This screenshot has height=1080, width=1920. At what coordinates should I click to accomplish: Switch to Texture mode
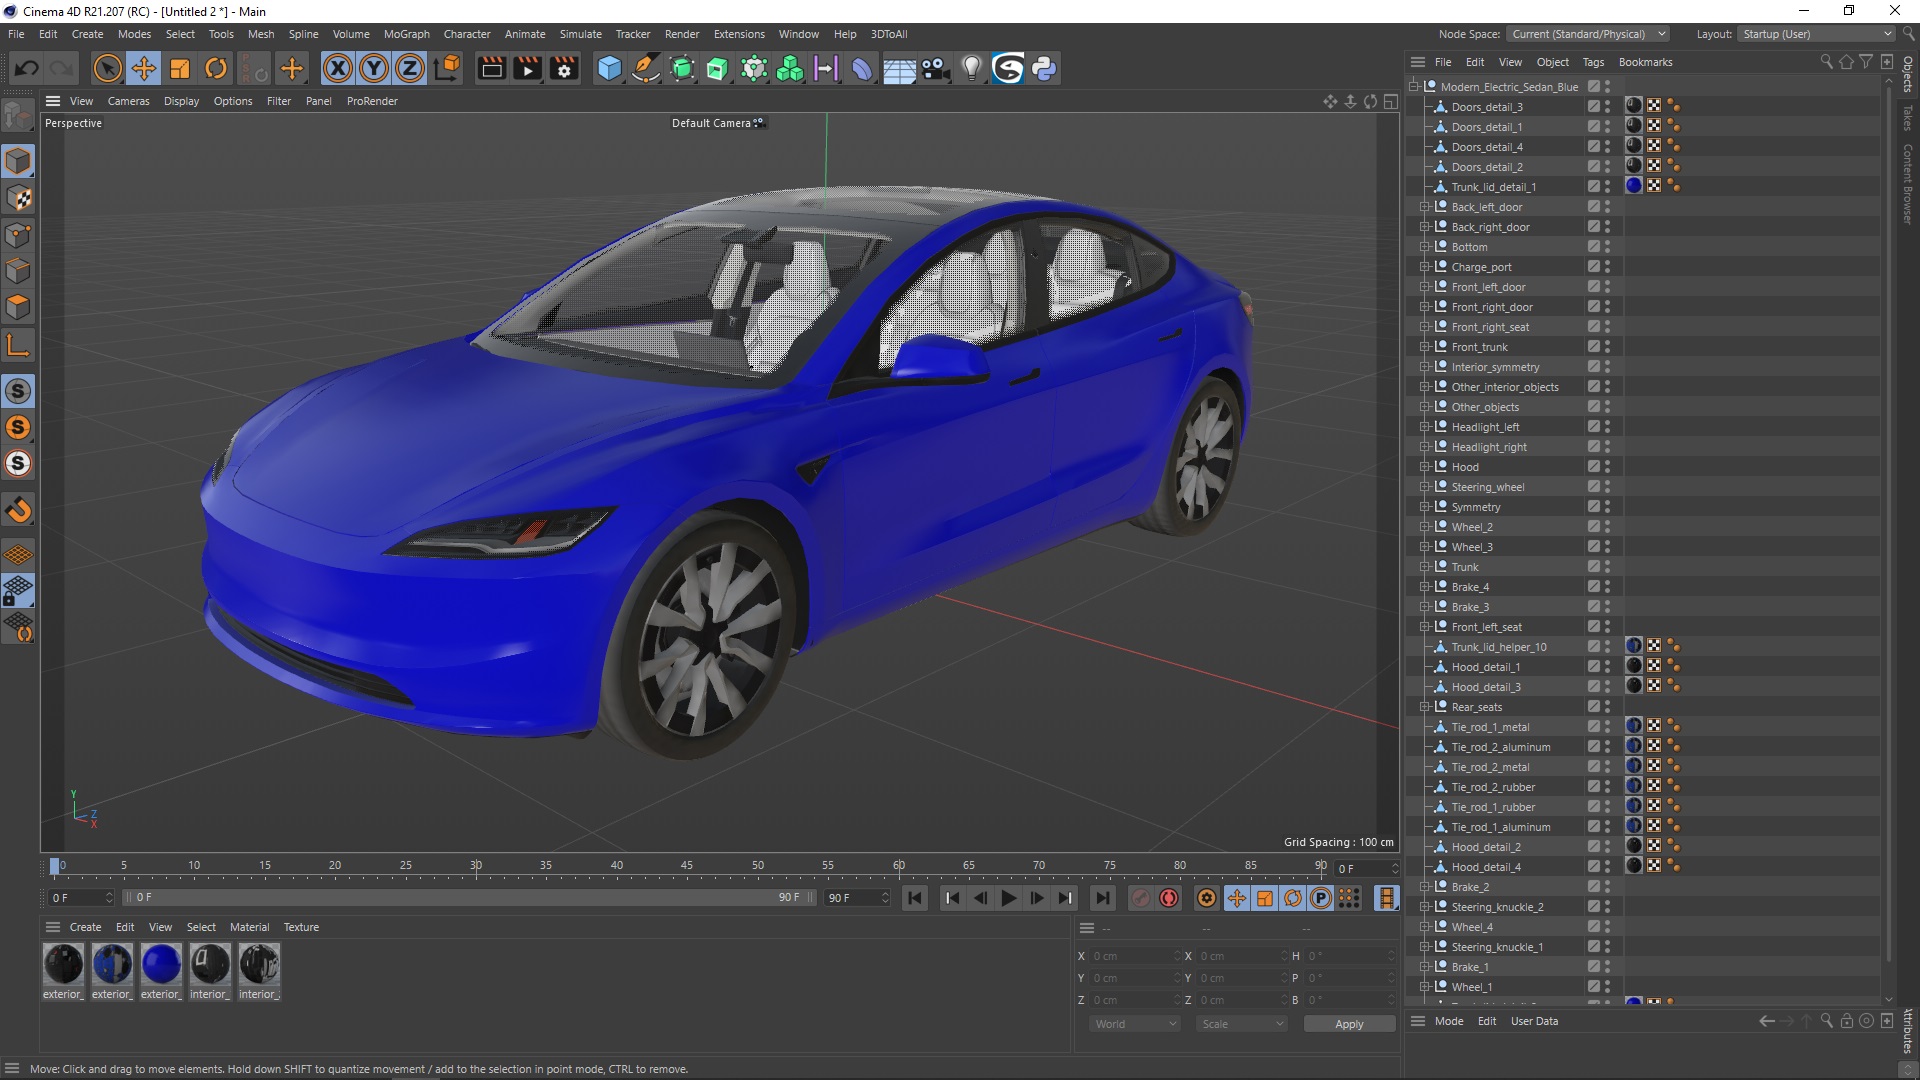[18, 198]
